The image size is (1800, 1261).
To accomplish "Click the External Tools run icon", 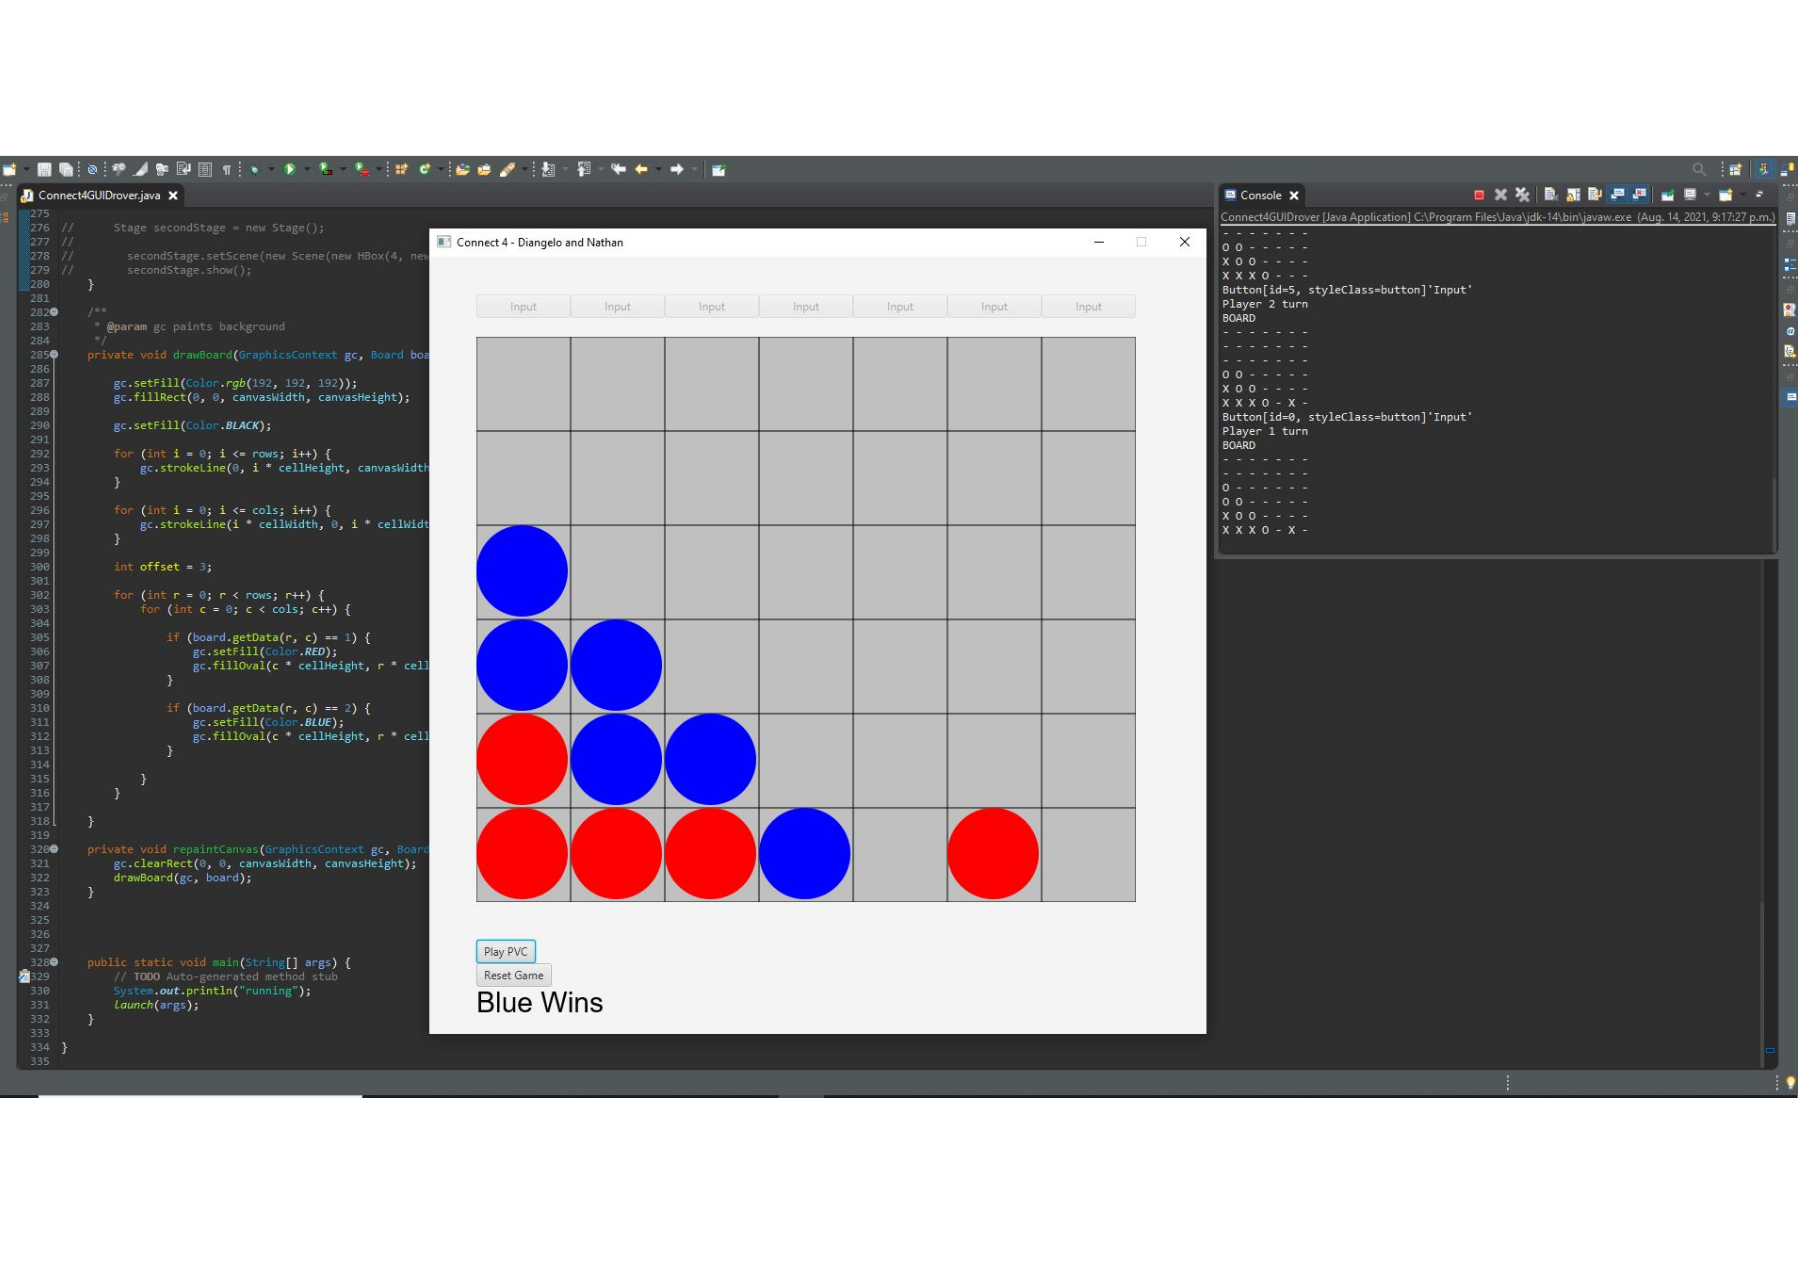I will (362, 170).
